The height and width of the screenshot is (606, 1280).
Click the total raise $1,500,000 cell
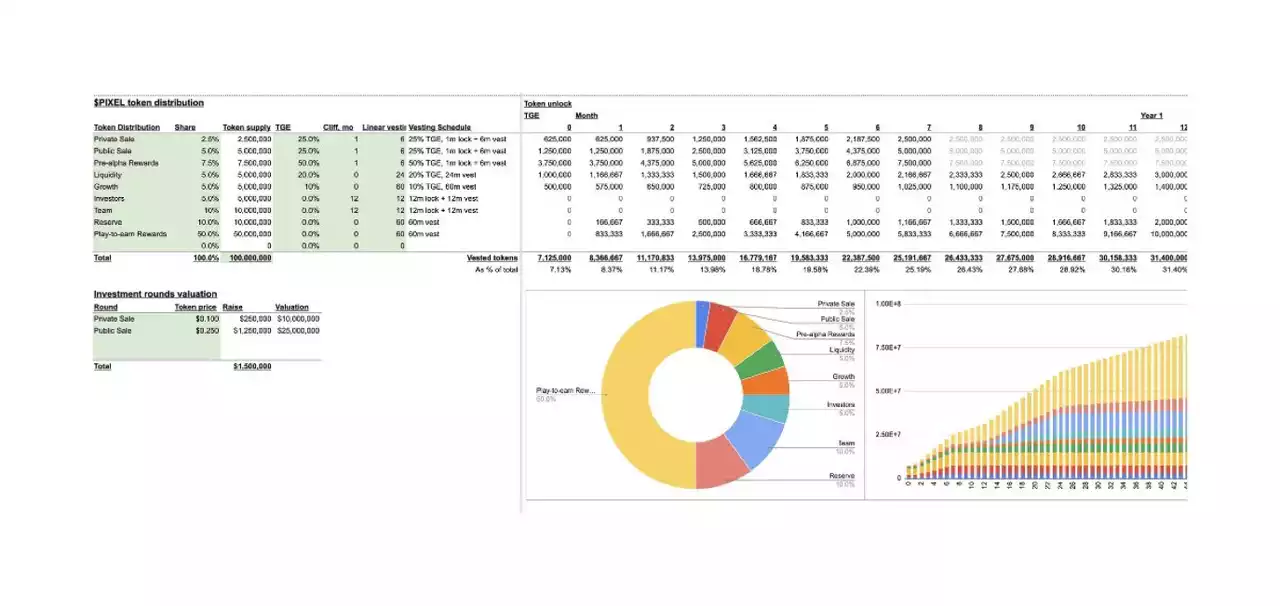(x=251, y=367)
